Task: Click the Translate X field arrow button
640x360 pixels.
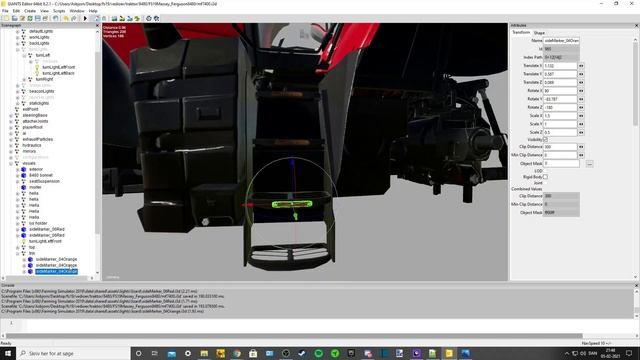Action: tap(581, 66)
